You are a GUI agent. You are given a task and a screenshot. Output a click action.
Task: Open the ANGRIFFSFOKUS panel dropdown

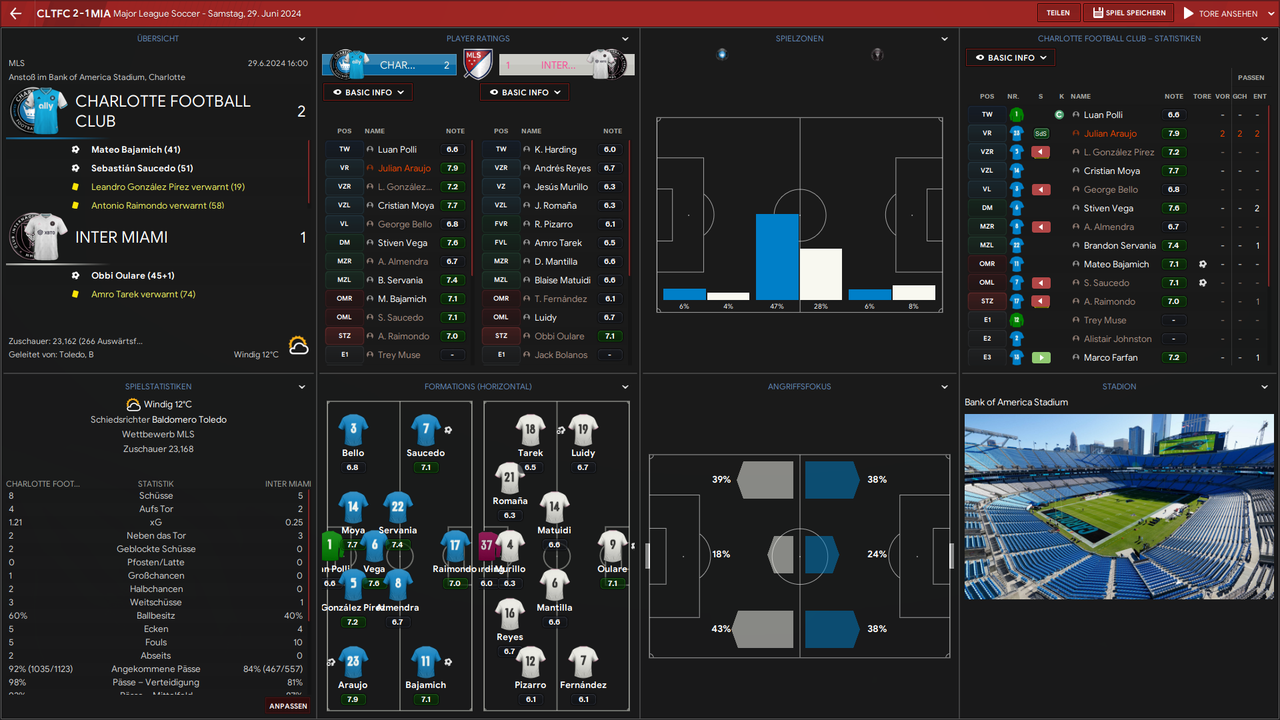[x=944, y=387]
